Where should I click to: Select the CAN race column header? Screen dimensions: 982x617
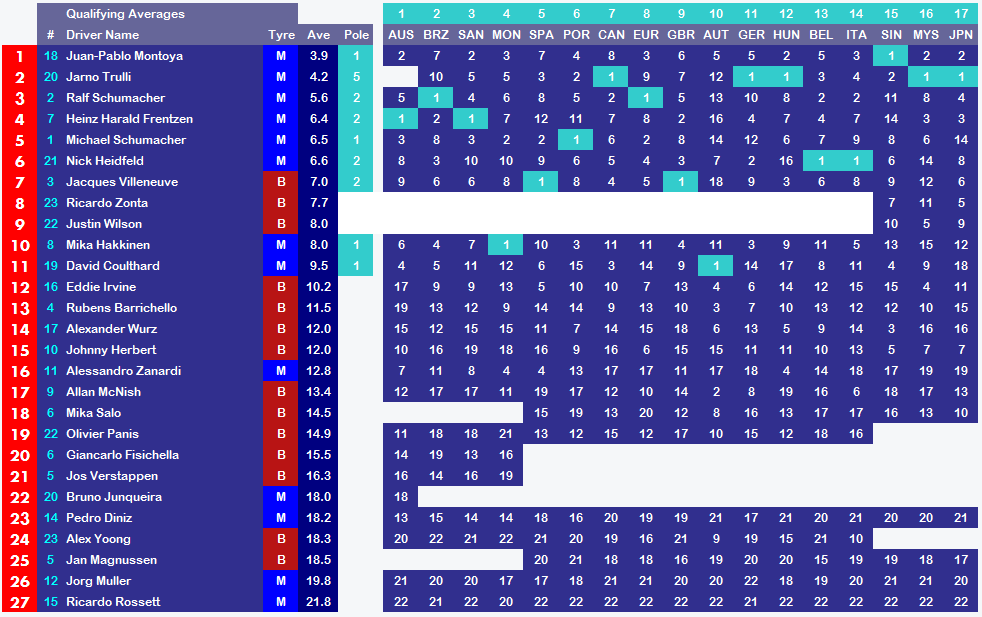(x=611, y=35)
